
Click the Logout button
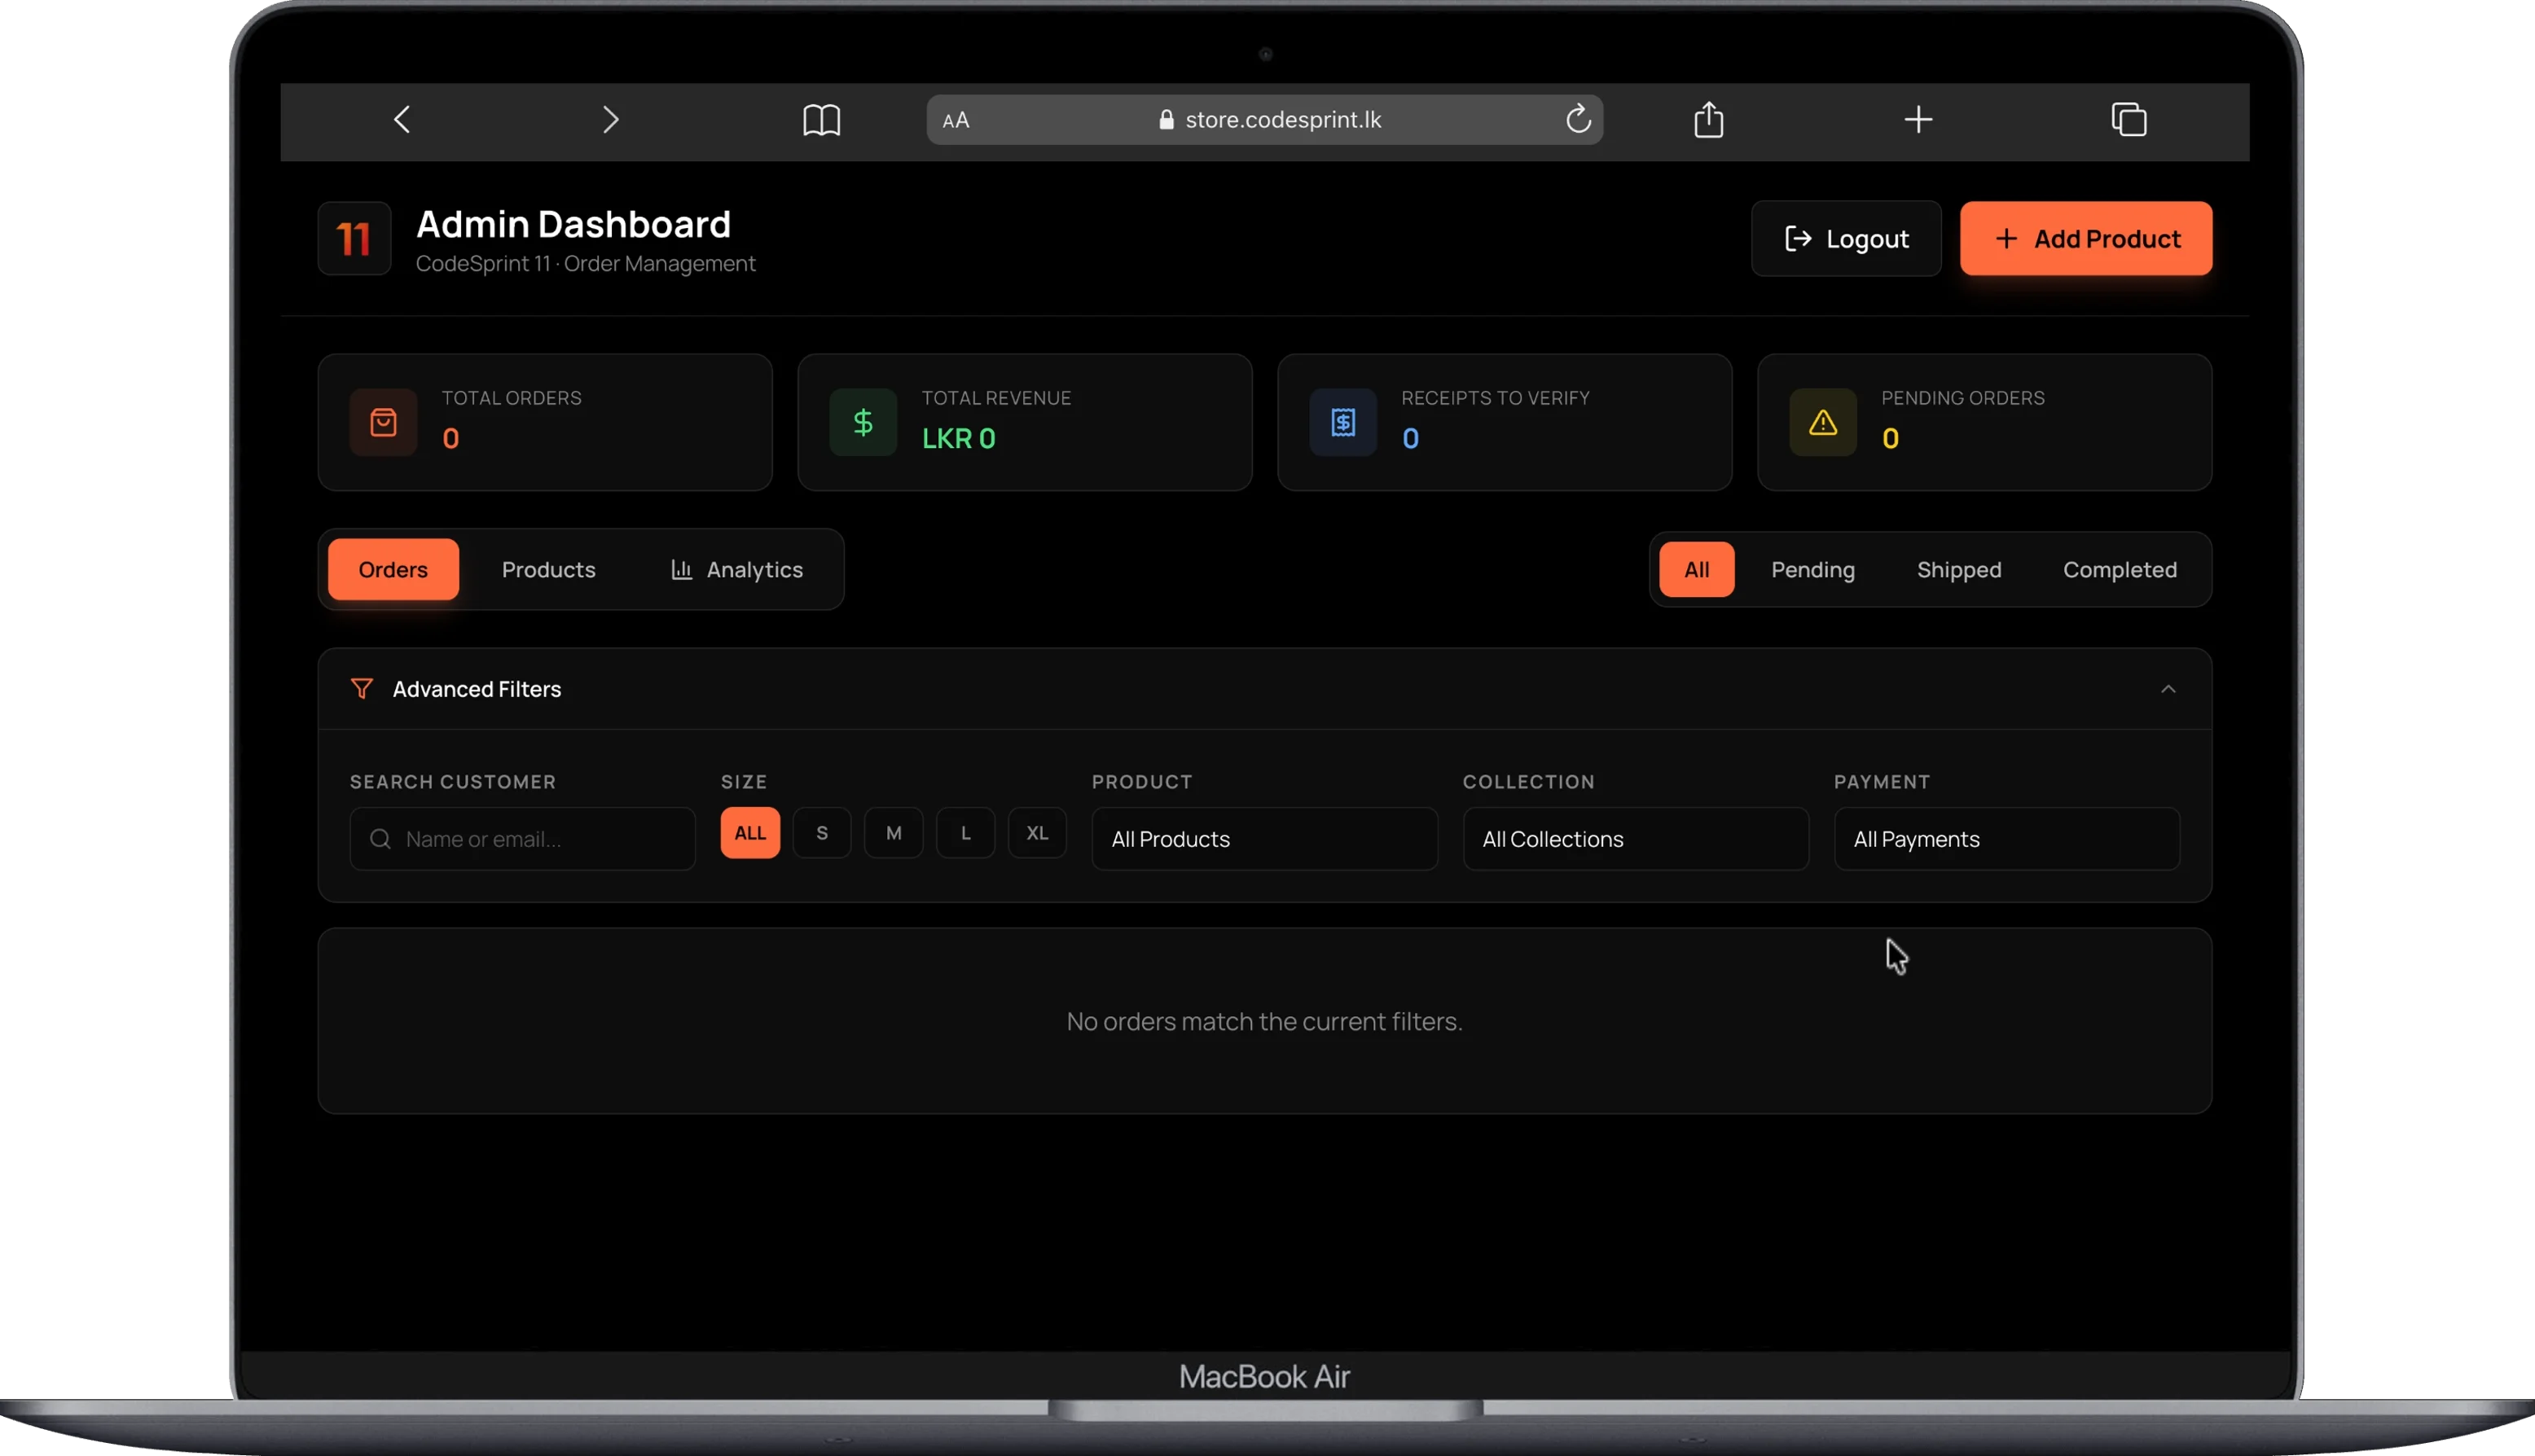coord(1846,239)
